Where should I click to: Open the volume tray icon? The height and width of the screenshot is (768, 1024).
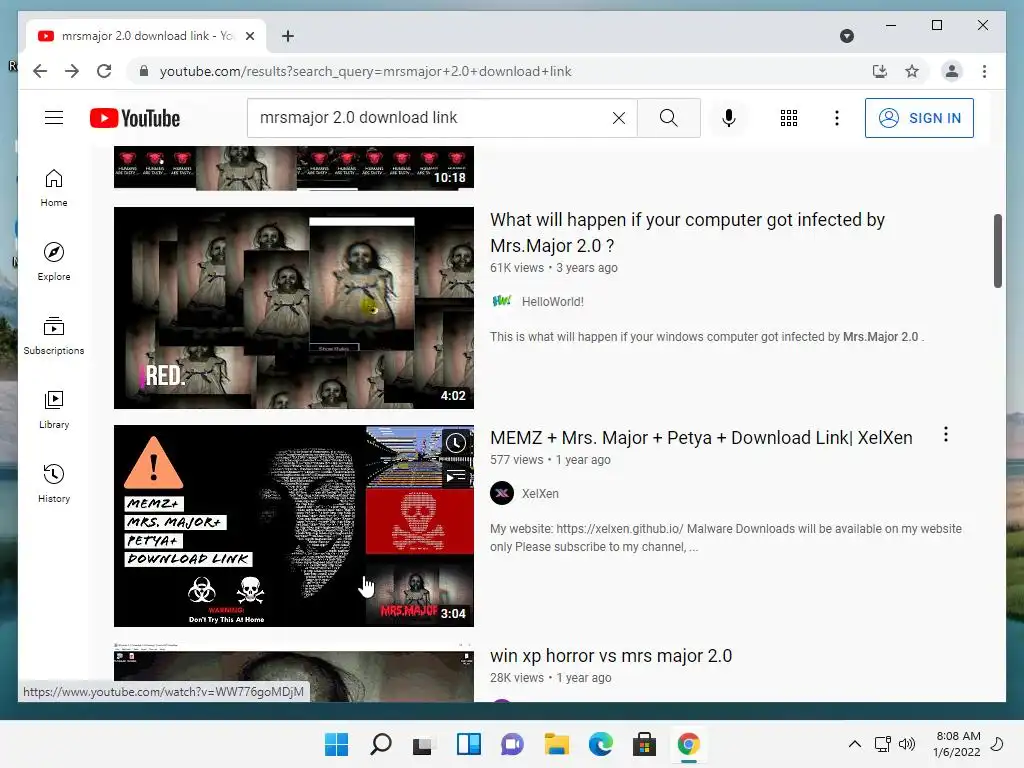[x=906, y=744]
